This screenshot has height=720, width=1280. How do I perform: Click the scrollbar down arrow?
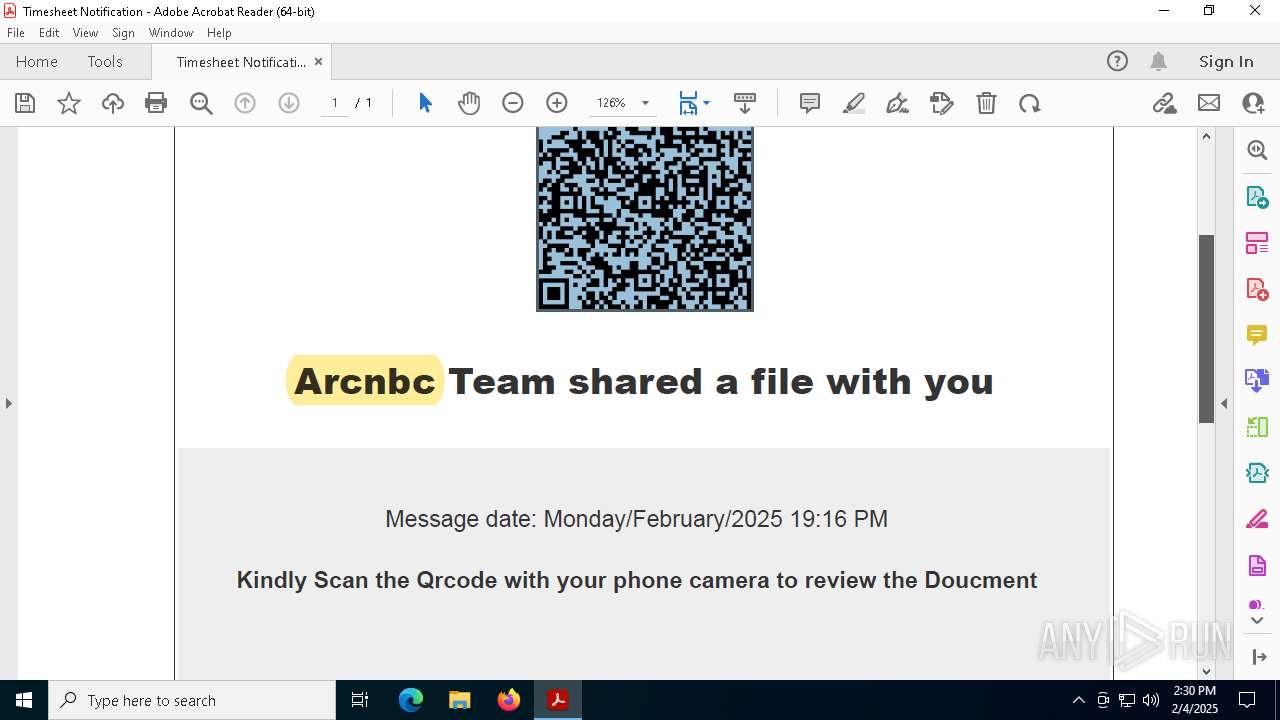[x=1206, y=671]
